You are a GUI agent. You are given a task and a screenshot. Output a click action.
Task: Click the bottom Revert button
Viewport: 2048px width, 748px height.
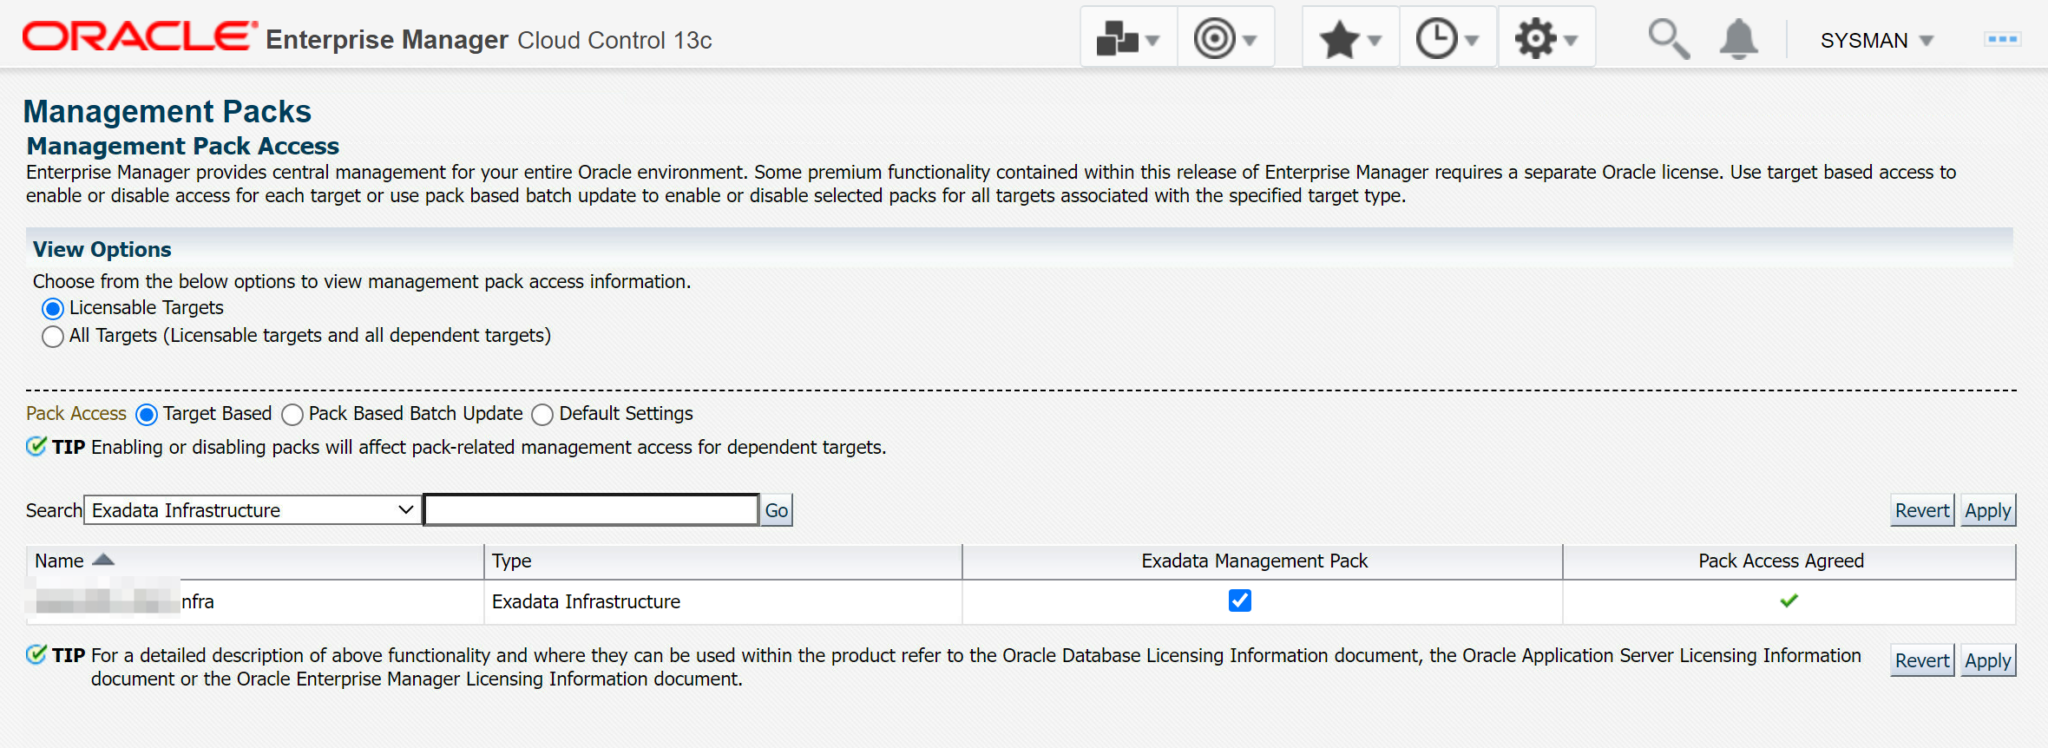pyautogui.click(x=1922, y=660)
